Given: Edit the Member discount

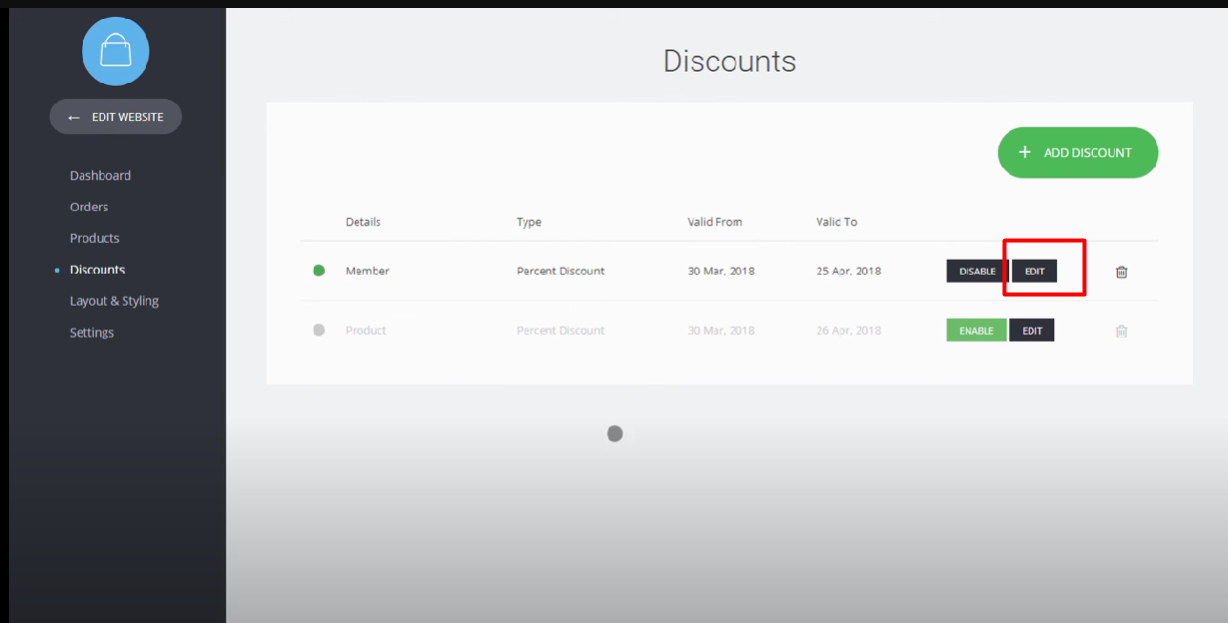Looking at the screenshot, I should [x=1034, y=271].
